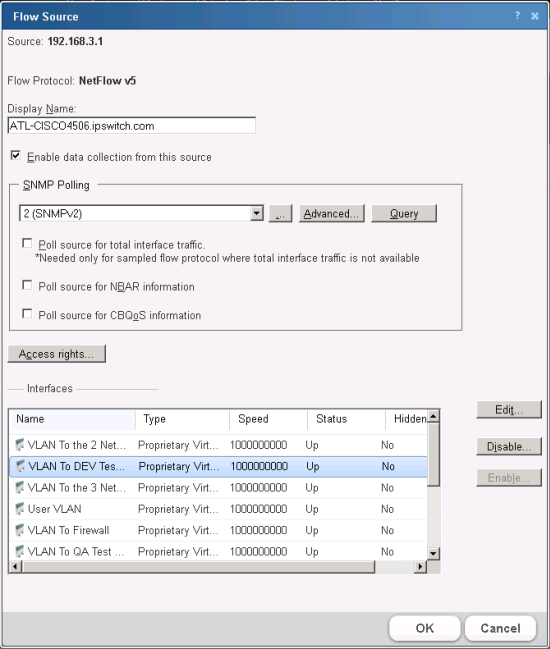Click Disable for the selected interface
This screenshot has width=550, height=649.
[509, 447]
